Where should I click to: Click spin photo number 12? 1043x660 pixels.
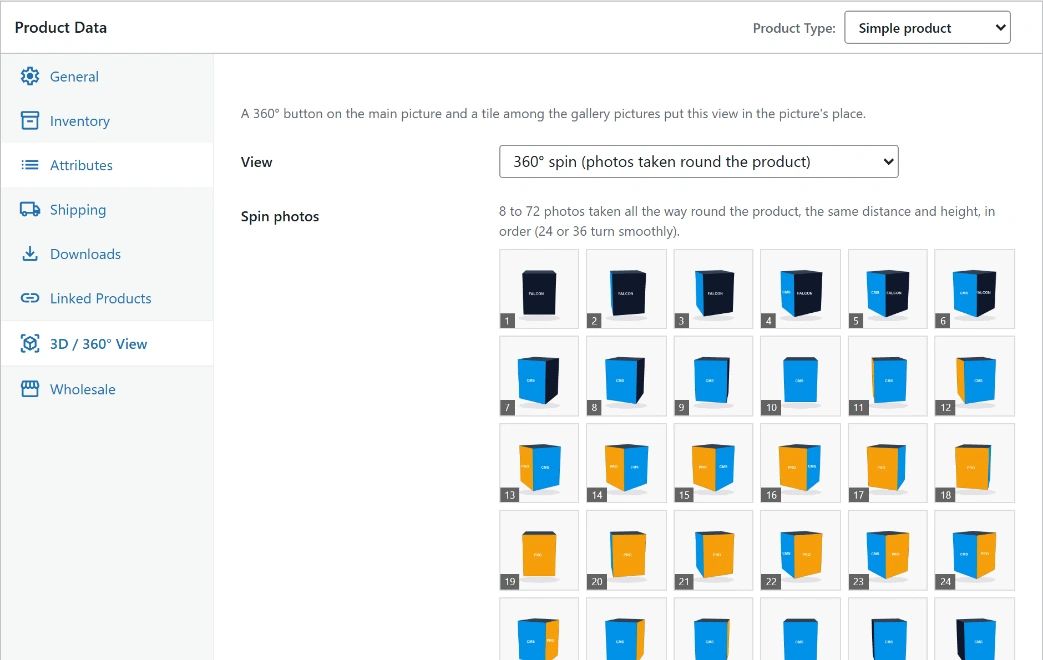[974, 376]
